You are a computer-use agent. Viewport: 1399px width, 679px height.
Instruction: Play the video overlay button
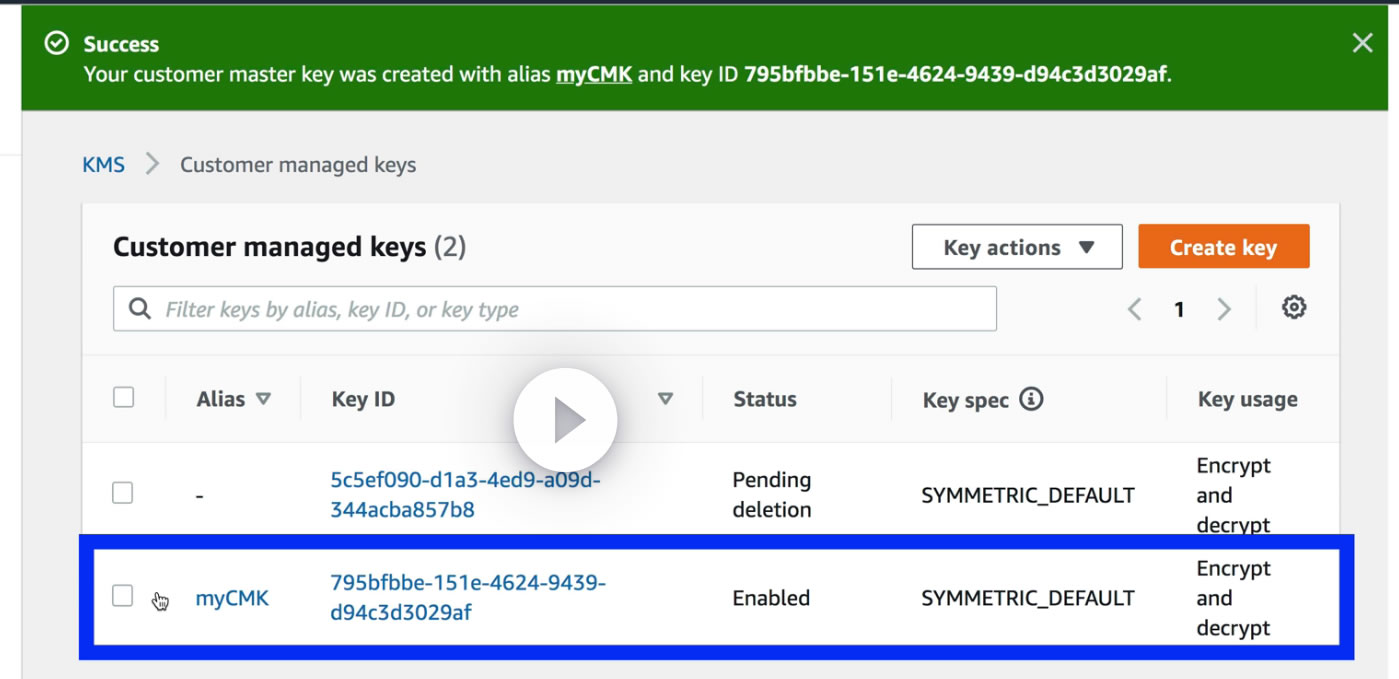click(566, 421)
